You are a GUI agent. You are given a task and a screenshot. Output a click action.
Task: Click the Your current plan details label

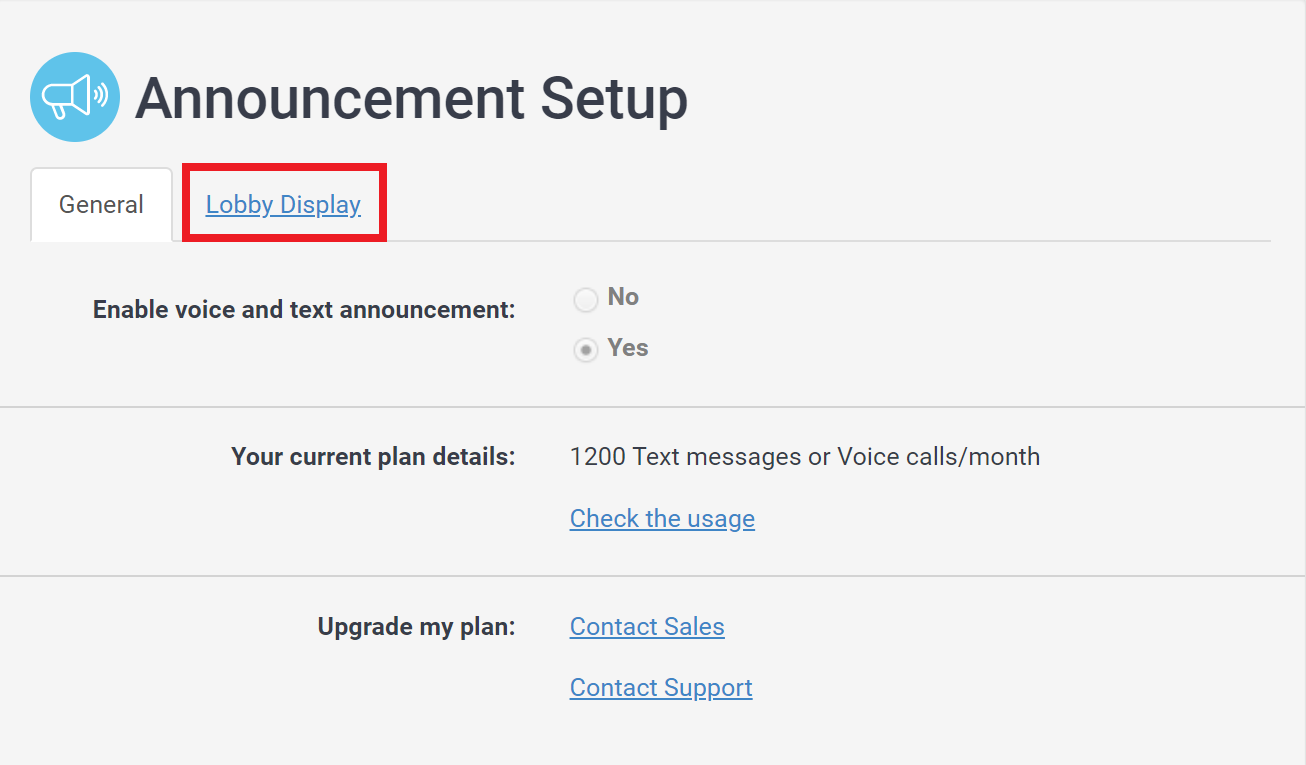[373, 457]
